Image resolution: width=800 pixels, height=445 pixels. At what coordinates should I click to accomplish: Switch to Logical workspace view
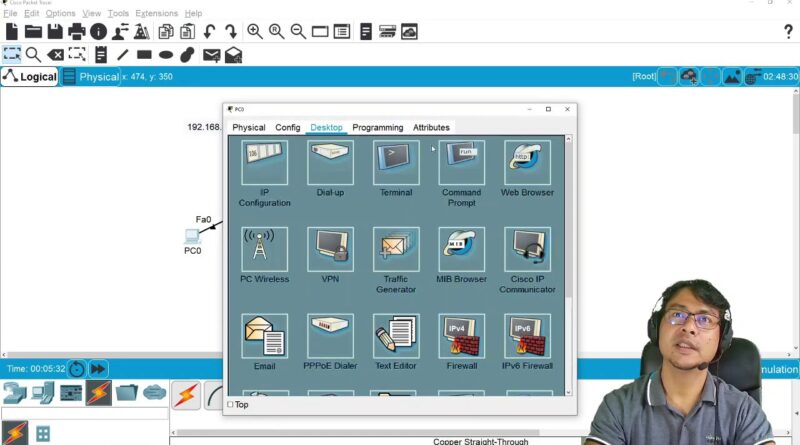click(30, 77)
